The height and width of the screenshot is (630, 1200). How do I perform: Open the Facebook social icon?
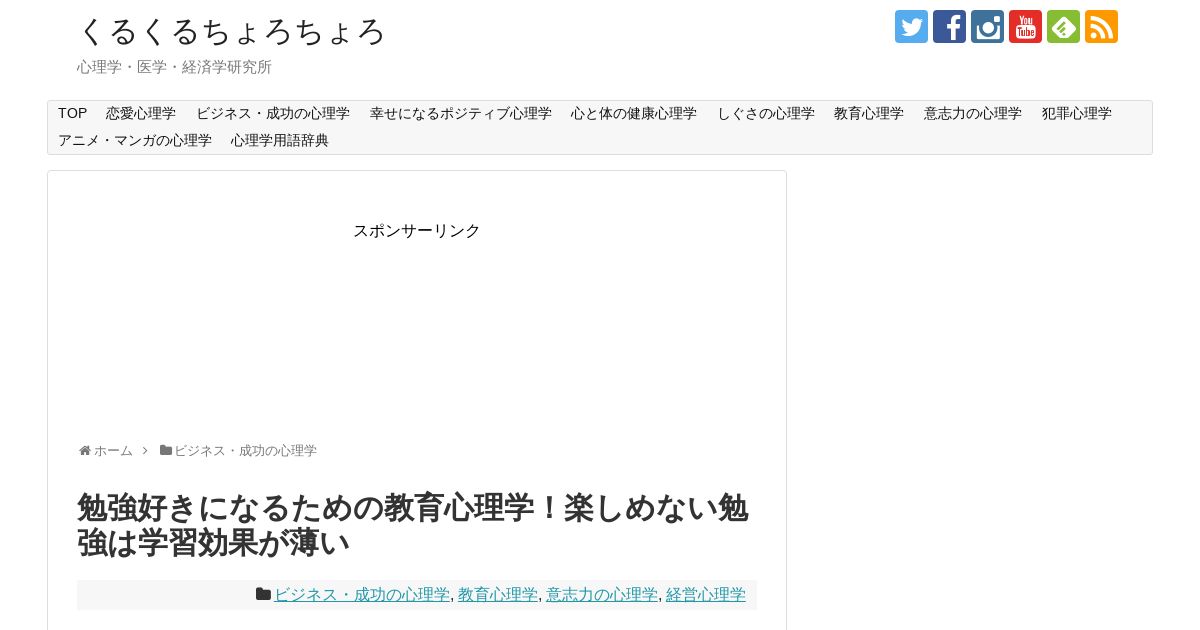click(949, 27)
